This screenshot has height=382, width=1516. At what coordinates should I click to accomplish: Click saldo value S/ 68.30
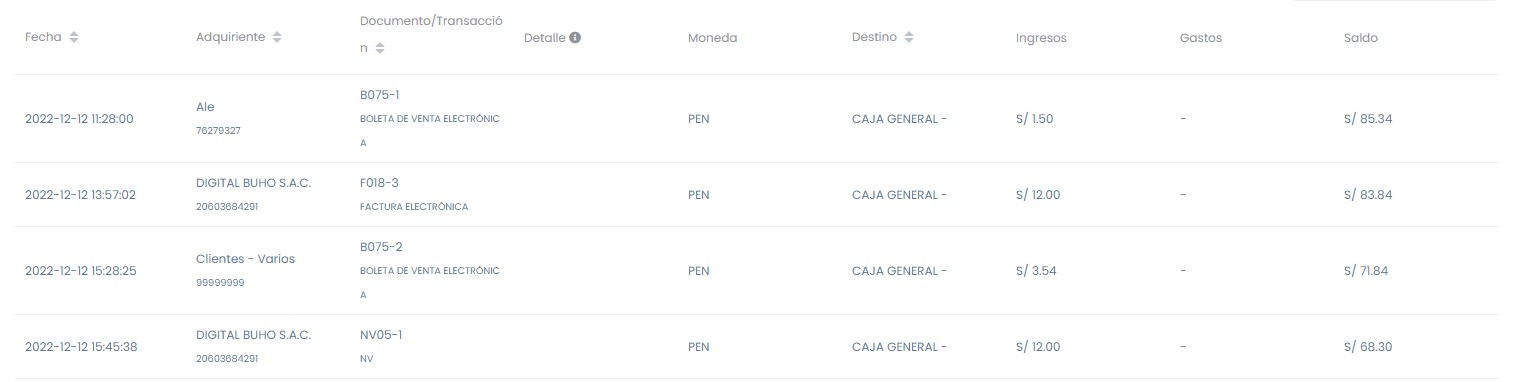coord(1368,347)
